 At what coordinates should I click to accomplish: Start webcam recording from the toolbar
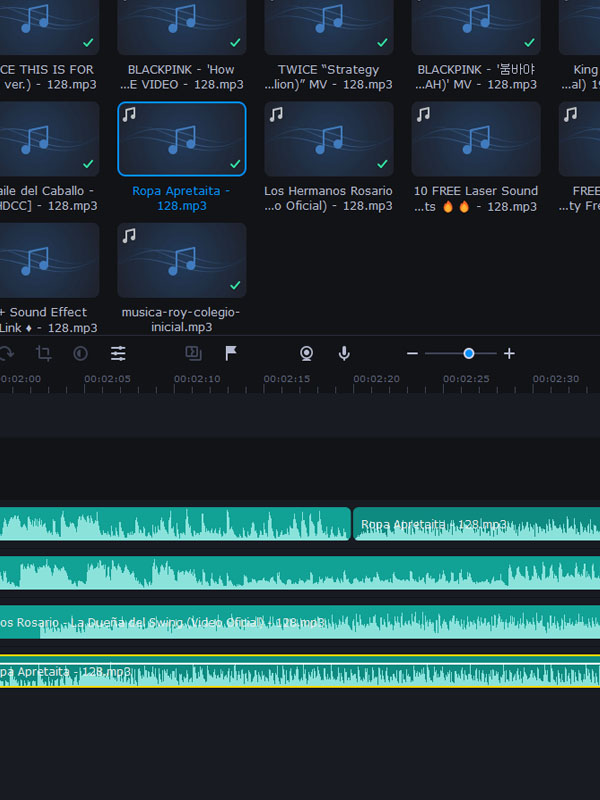(x=307, y=353)
